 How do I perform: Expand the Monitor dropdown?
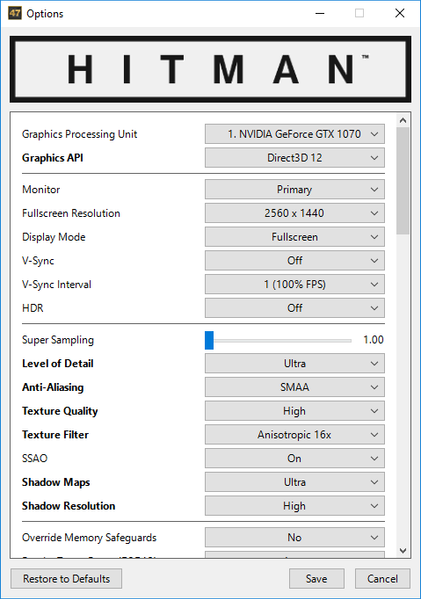pos(295,189)
